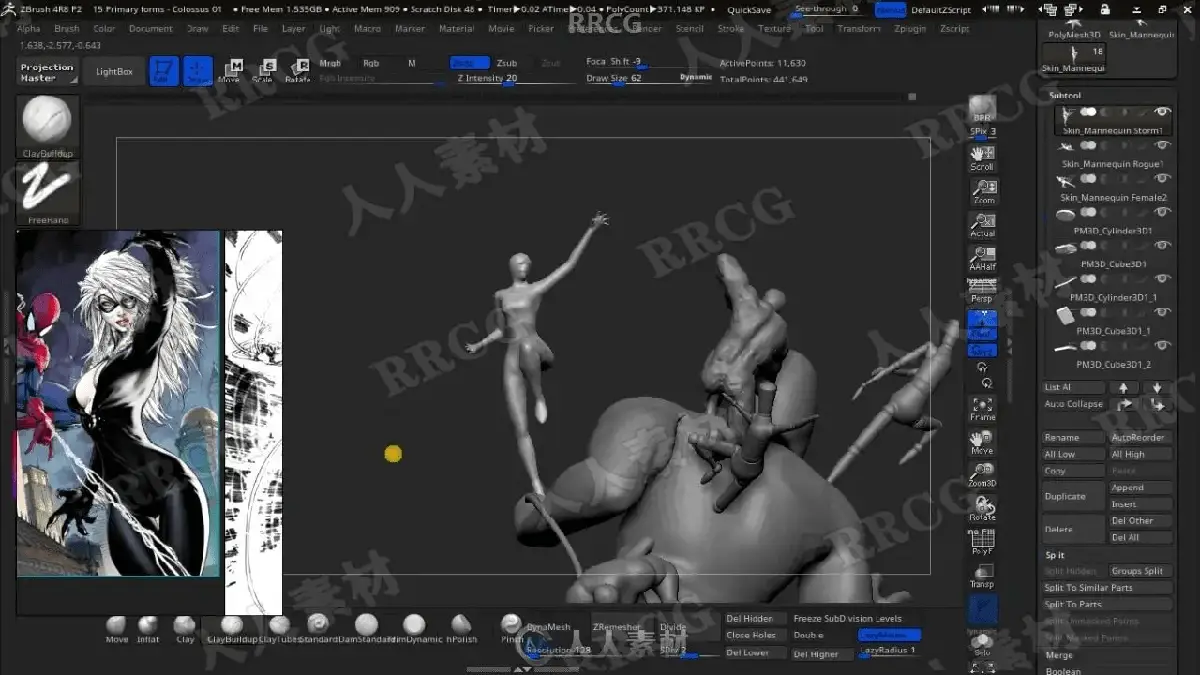The image size is (1200, 675).
Task: Open the Document menu
Action: [x=151, y=29]
